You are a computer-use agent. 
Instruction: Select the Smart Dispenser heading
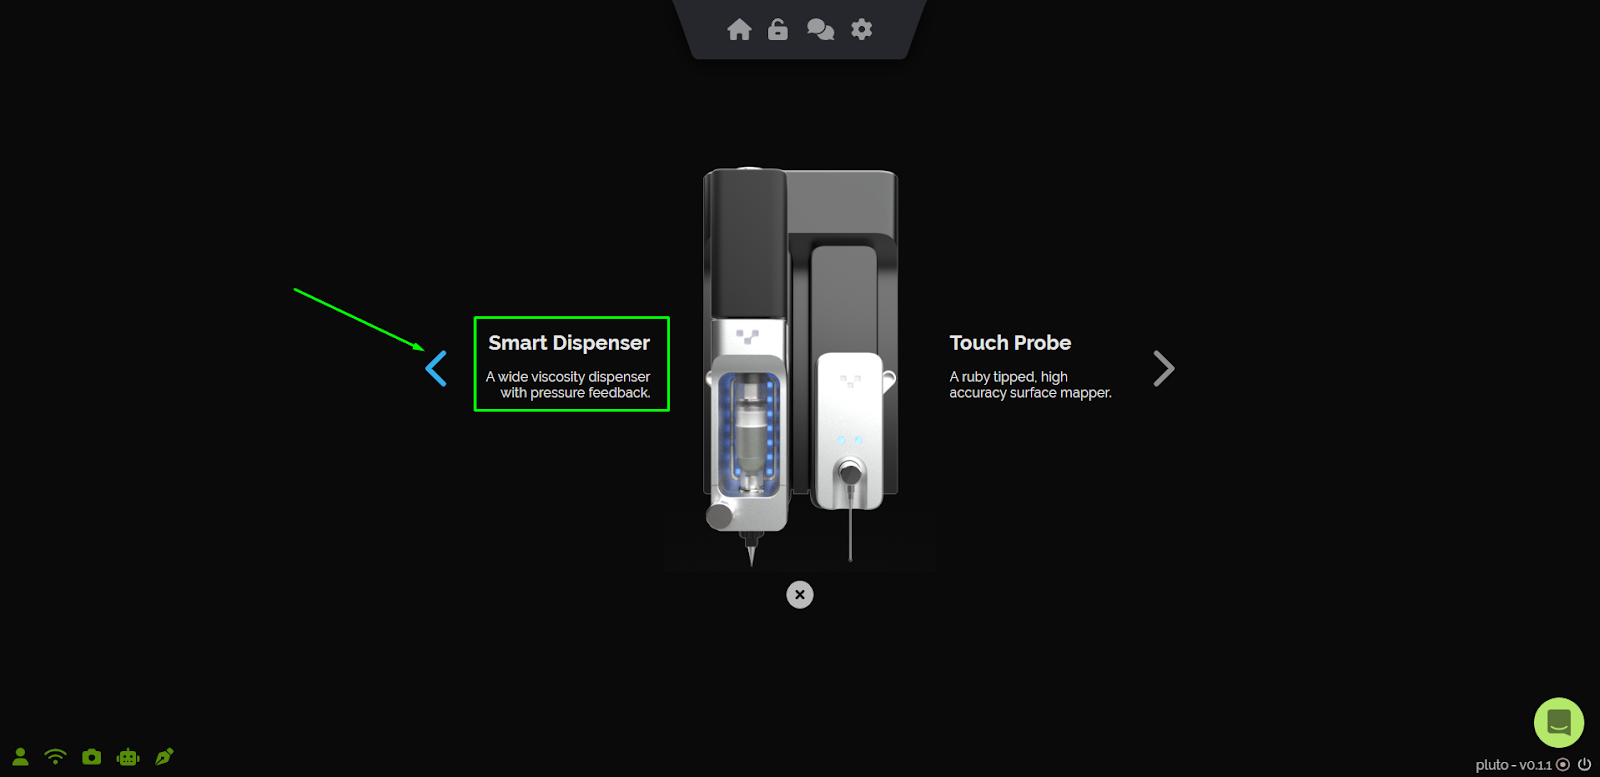569,343
